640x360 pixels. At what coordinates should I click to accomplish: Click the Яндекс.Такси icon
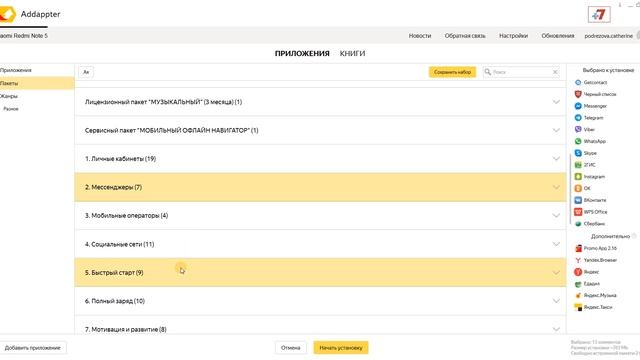tap(578, 307)
